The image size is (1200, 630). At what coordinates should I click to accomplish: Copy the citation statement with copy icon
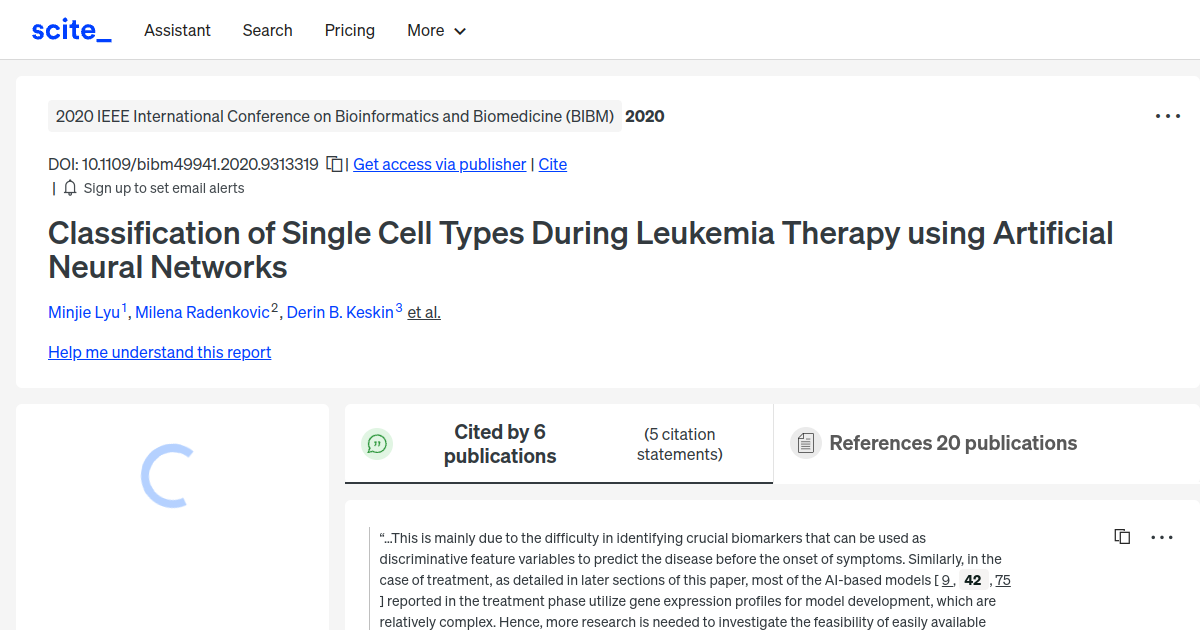[x=1121, y=536]
